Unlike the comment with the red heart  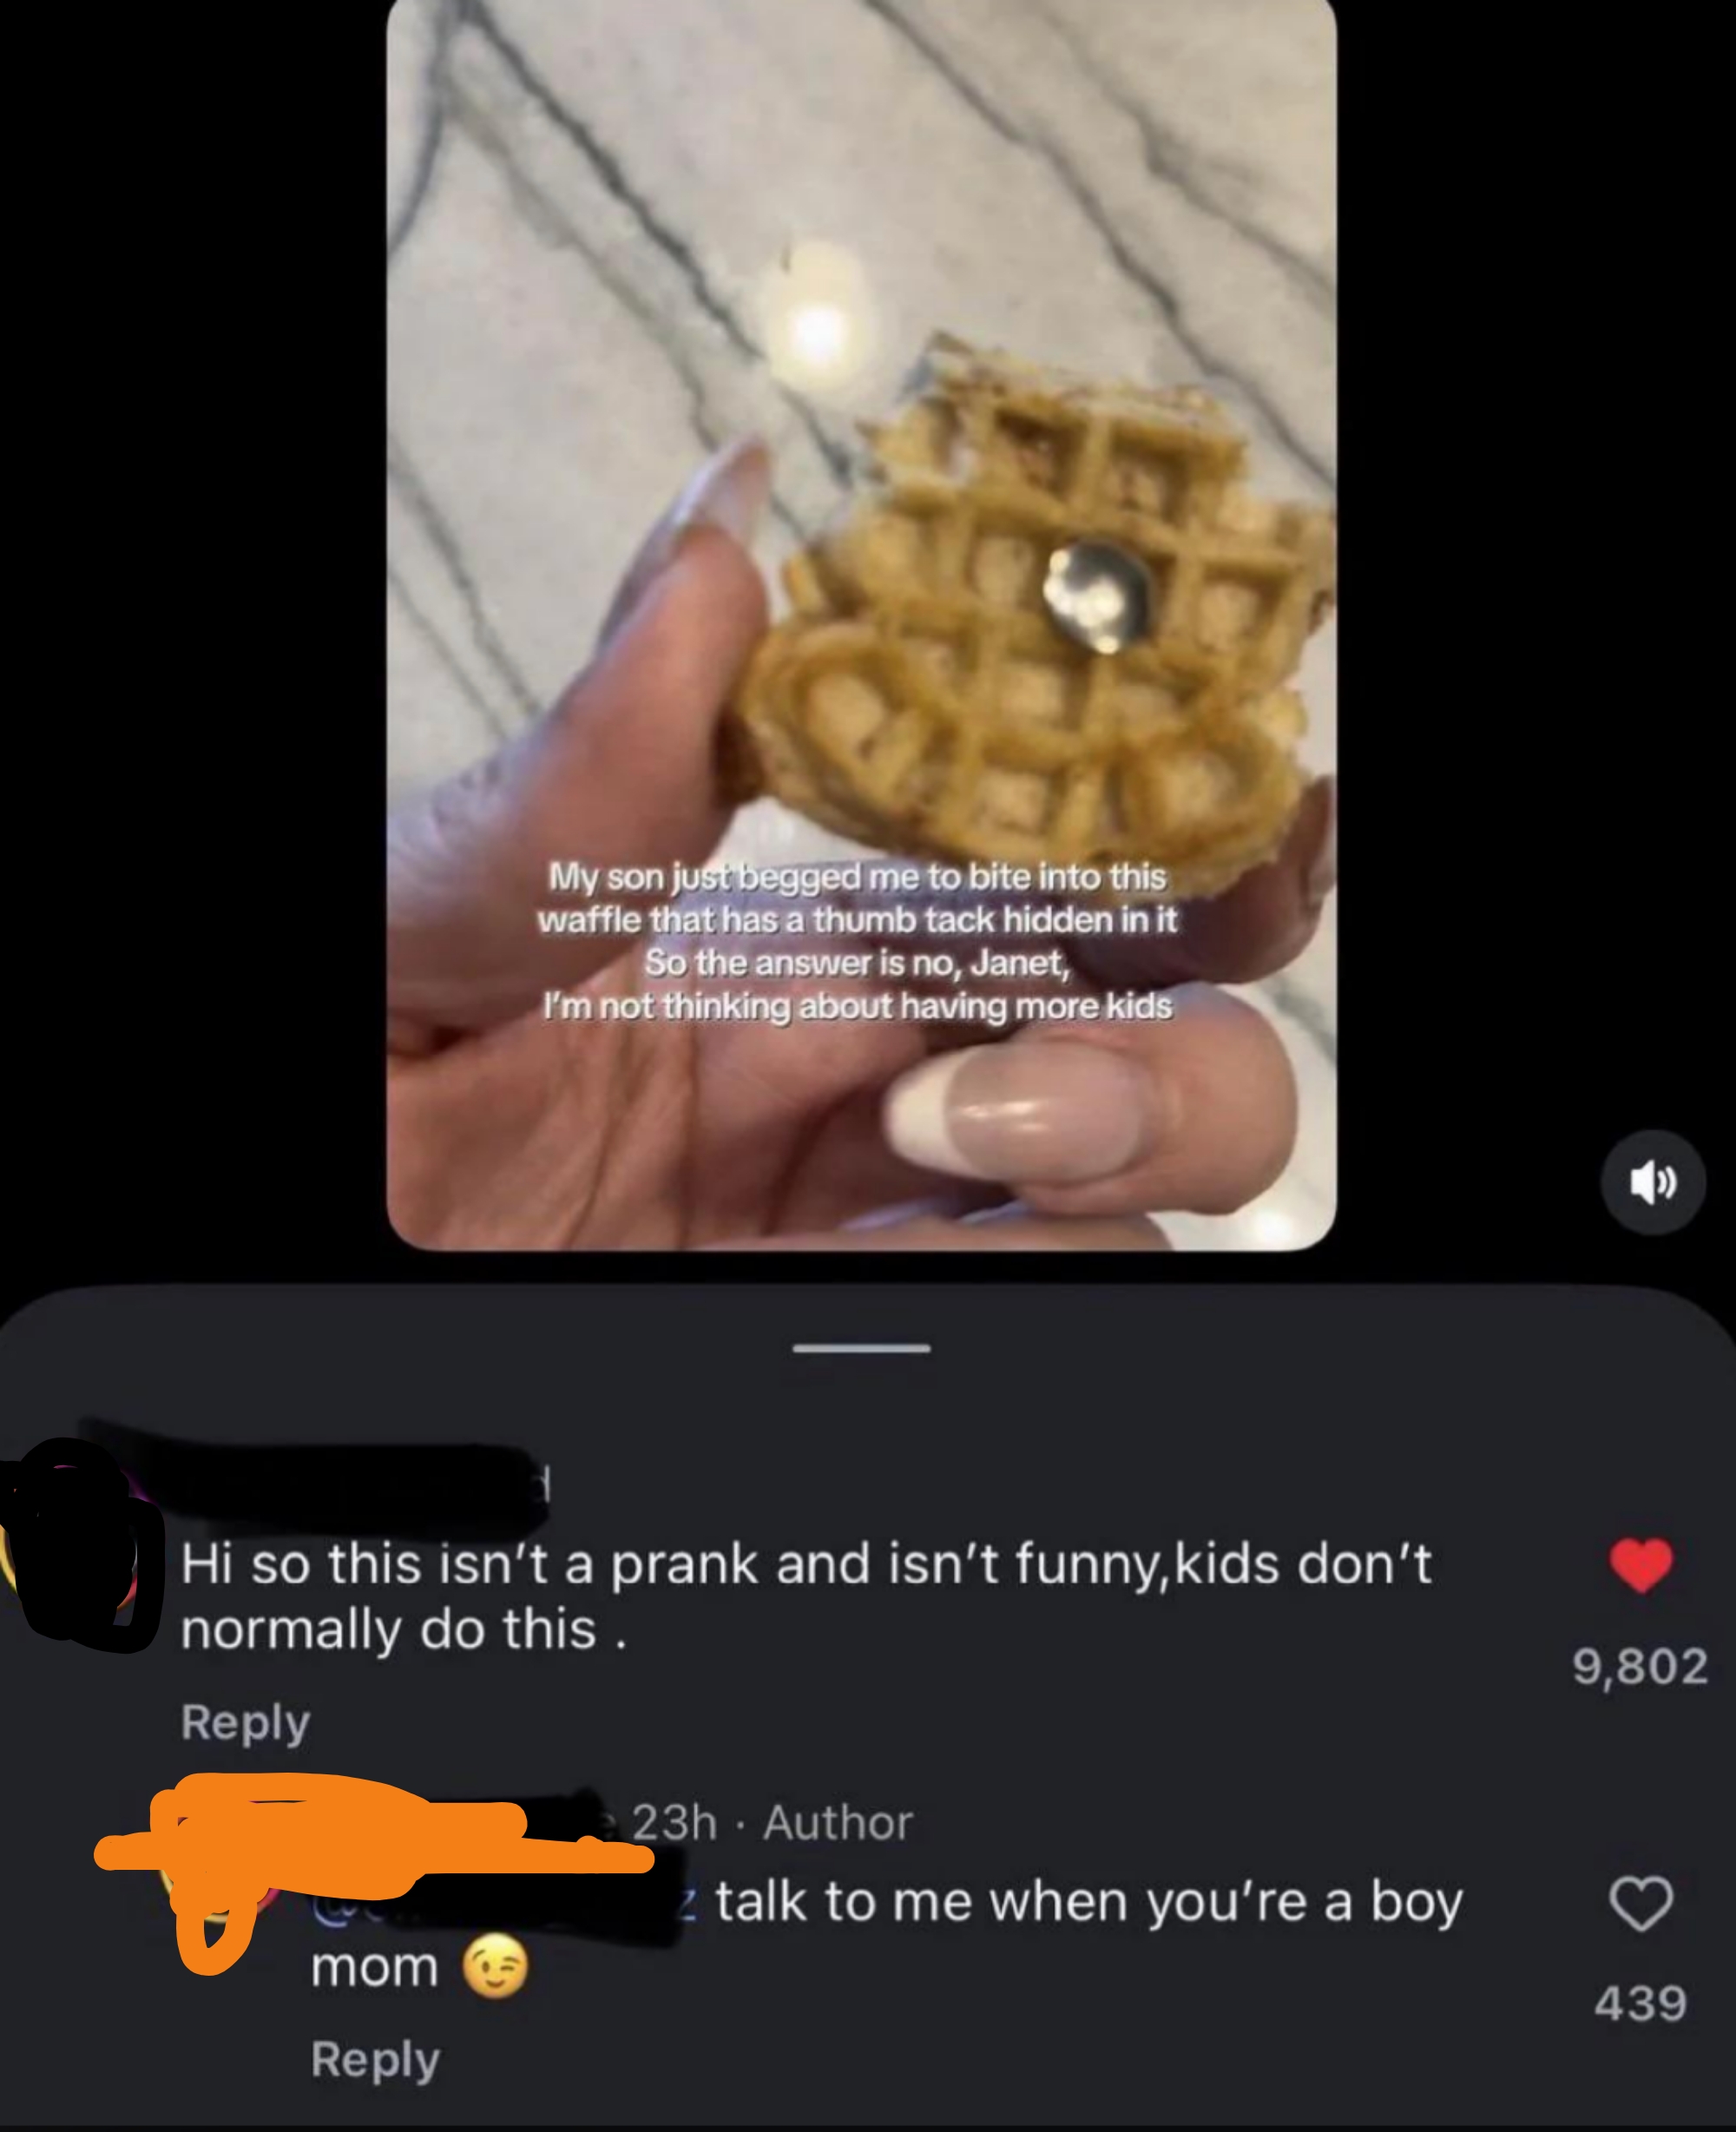pos(1641,1565)
